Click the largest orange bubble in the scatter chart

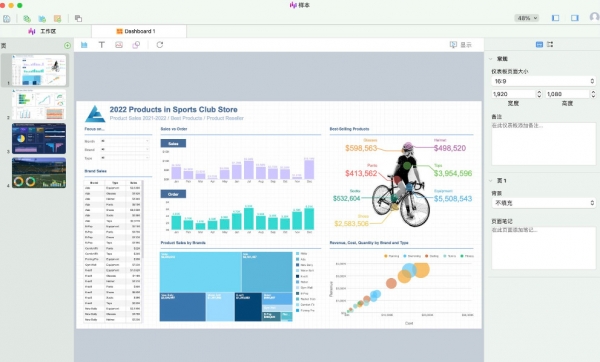tap(421, 269)
